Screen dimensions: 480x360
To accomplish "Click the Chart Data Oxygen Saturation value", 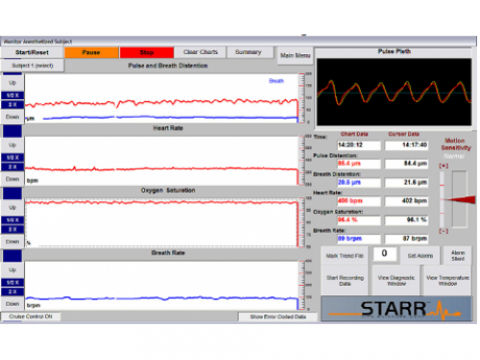I will pyautogui.click(x=359, y=220).
